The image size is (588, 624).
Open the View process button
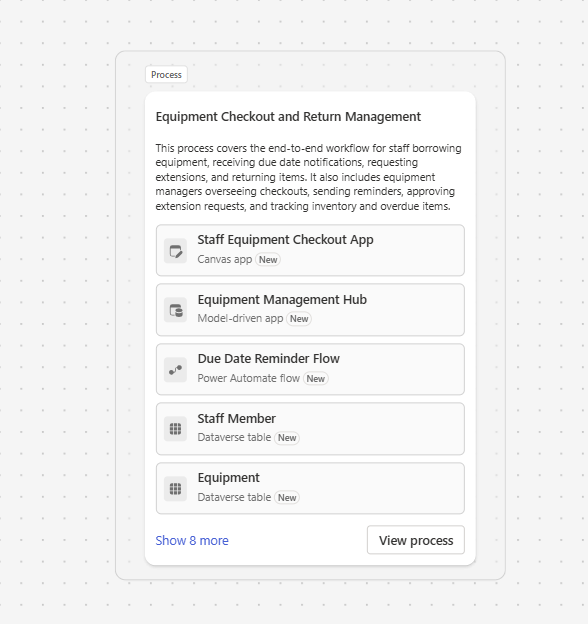(x=416, y=540)
